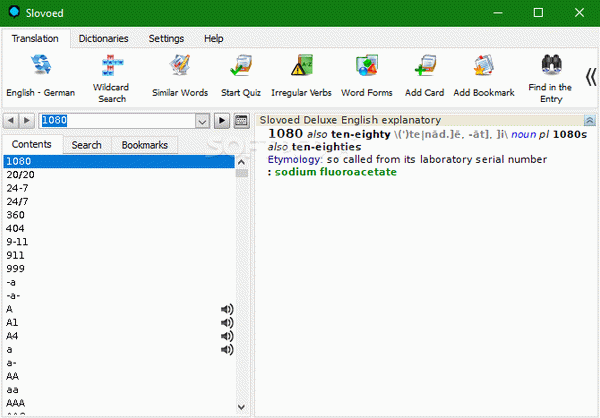The width and height of the screenshot is (600, 418).
Task: Switch to the Bookmarks tab
Action: pos(145,145)
